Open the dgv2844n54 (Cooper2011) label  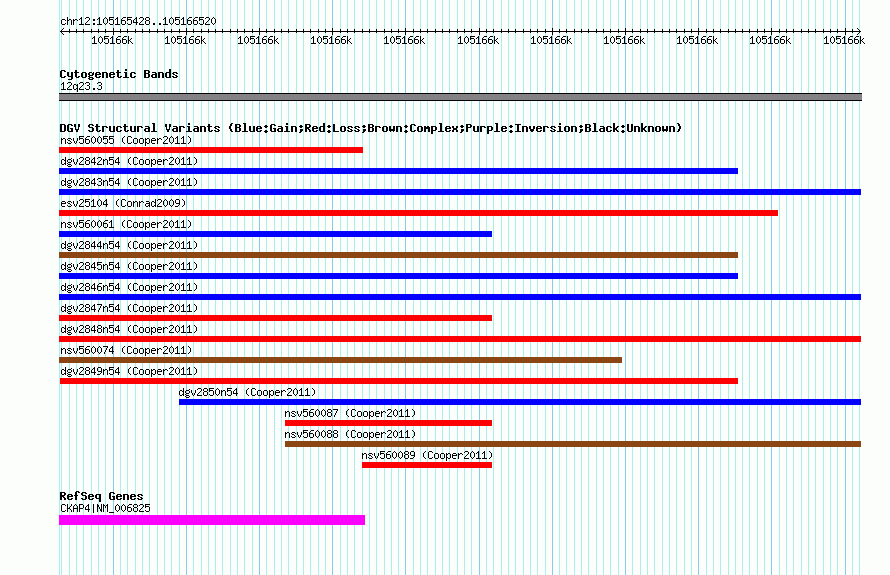[x=129, y=245]
